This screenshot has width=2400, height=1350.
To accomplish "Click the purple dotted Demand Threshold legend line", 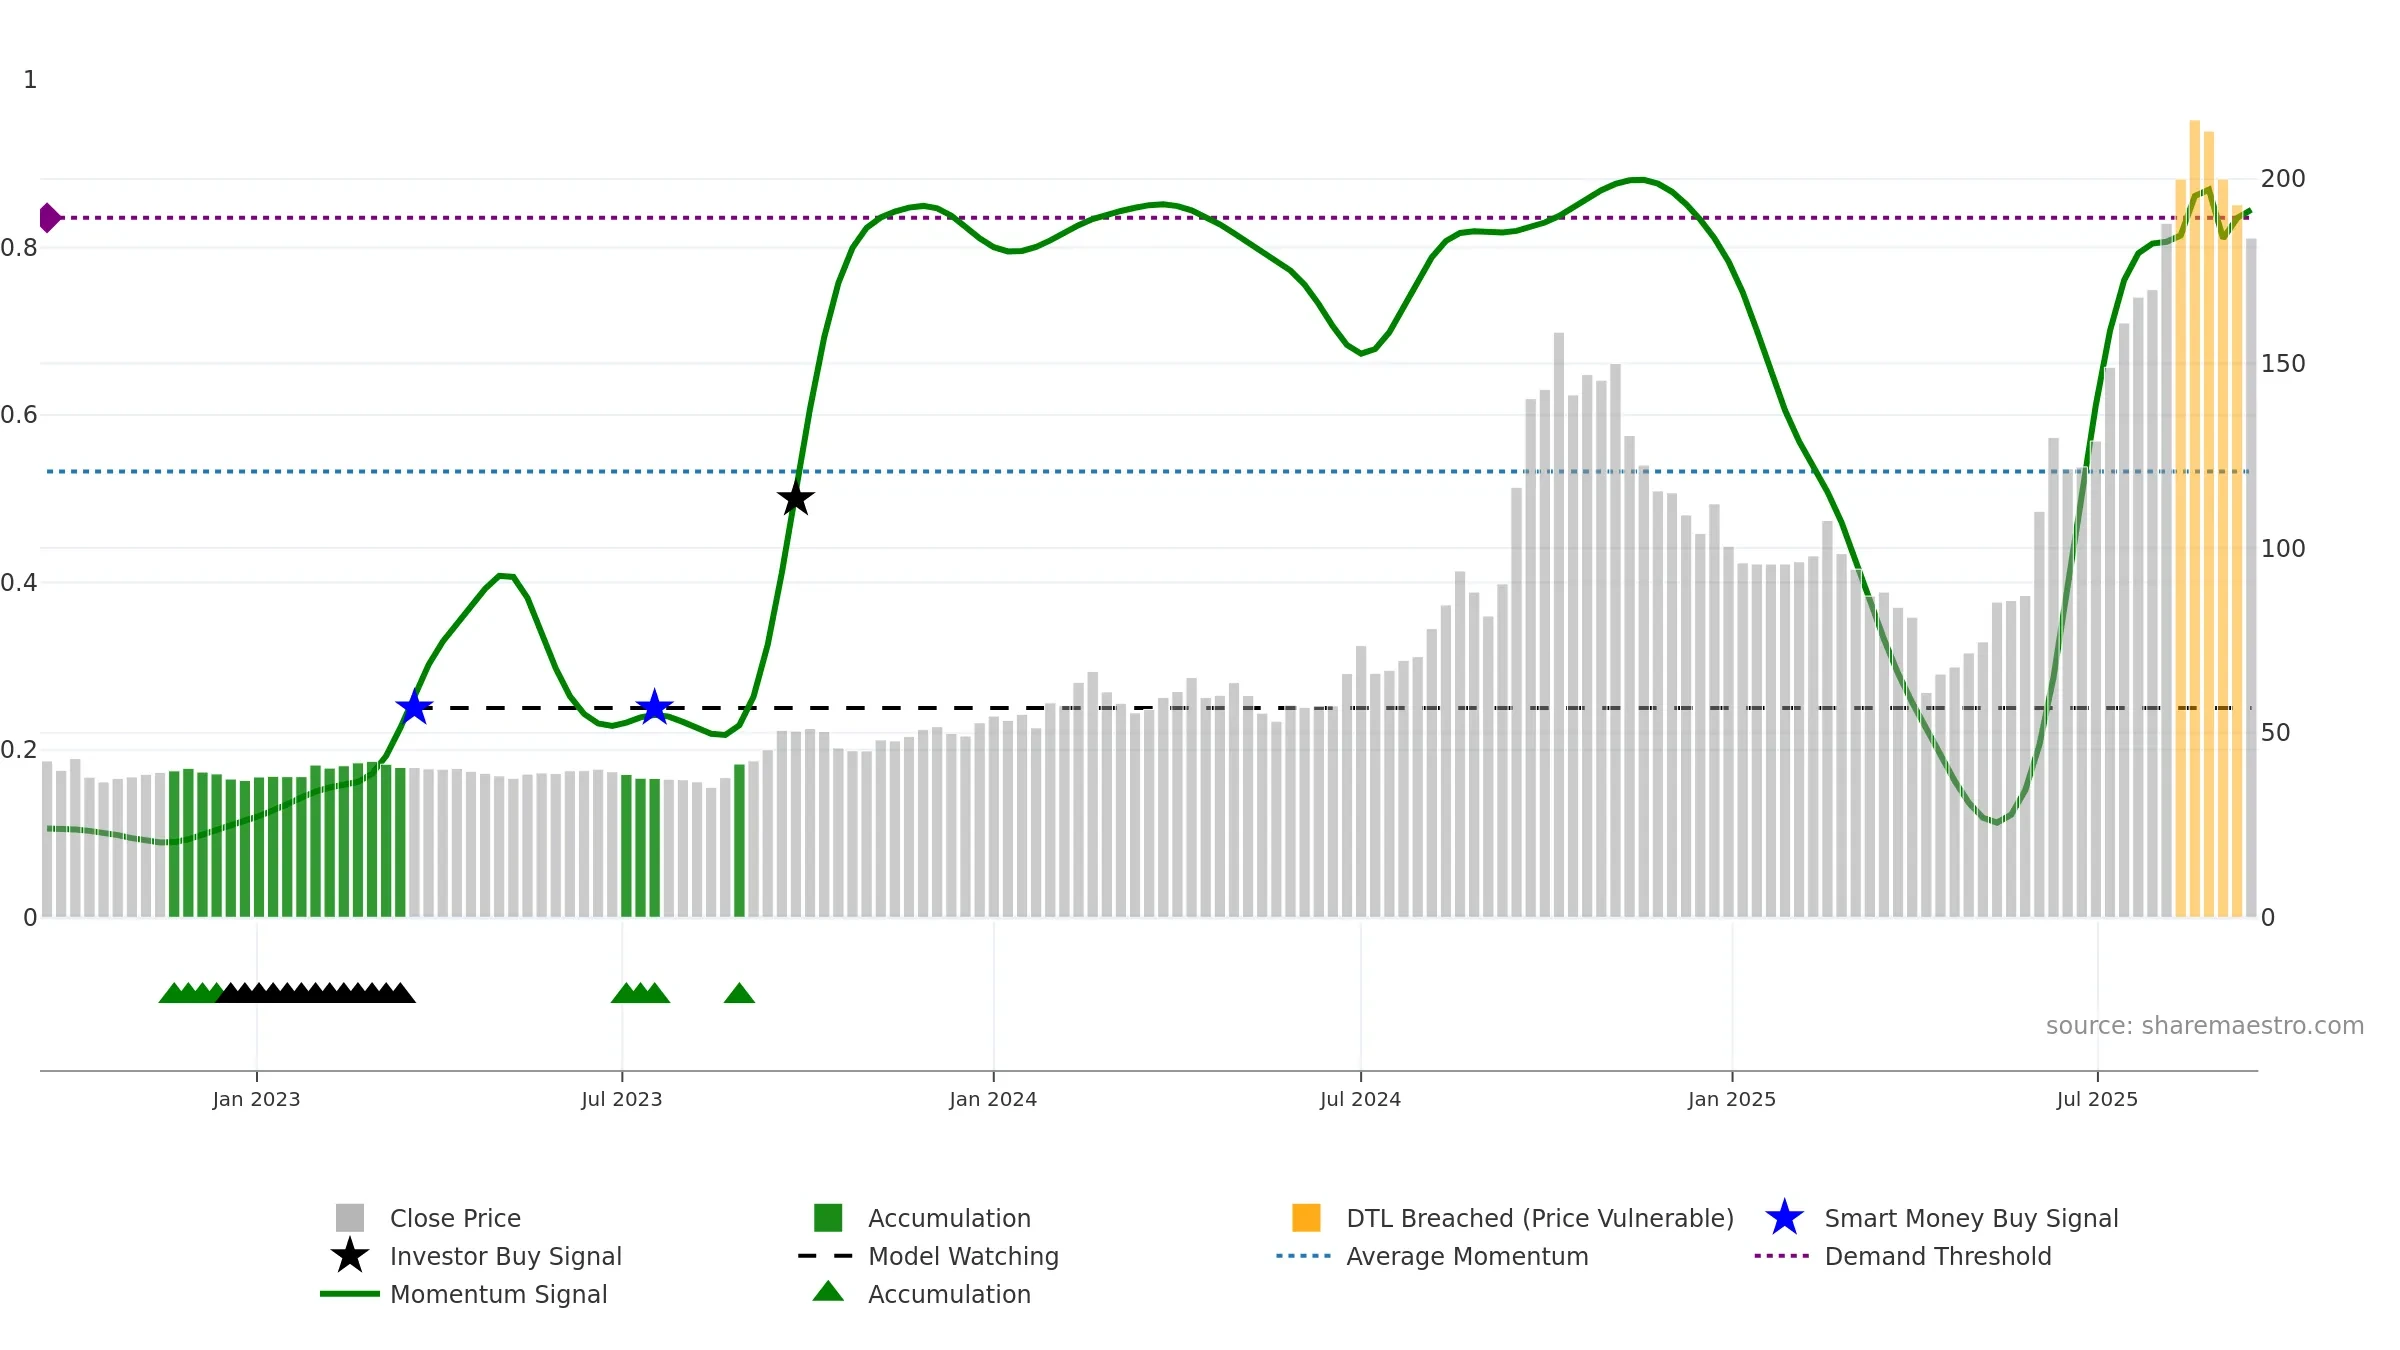I will click(x=1782, y=1256).
